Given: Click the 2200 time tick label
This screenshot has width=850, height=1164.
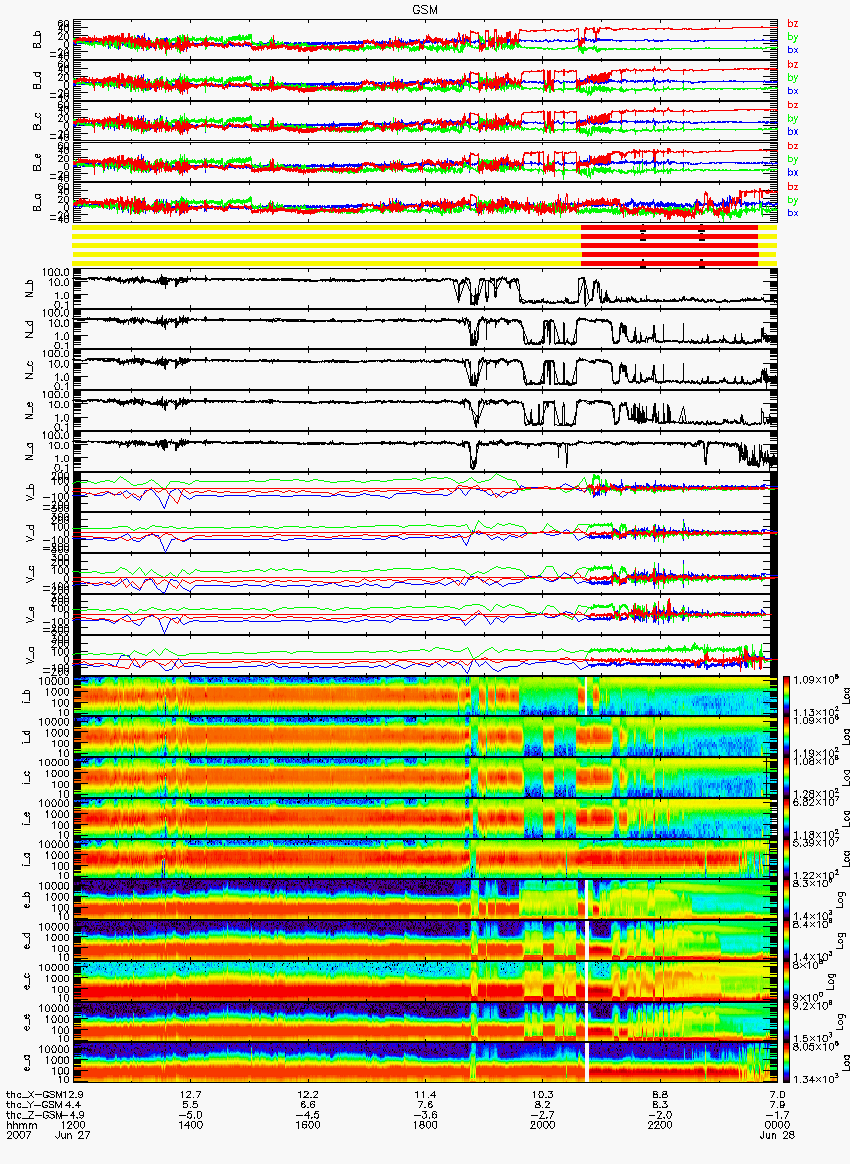Looking at the screenshot, I should (x=660, y=1125).
